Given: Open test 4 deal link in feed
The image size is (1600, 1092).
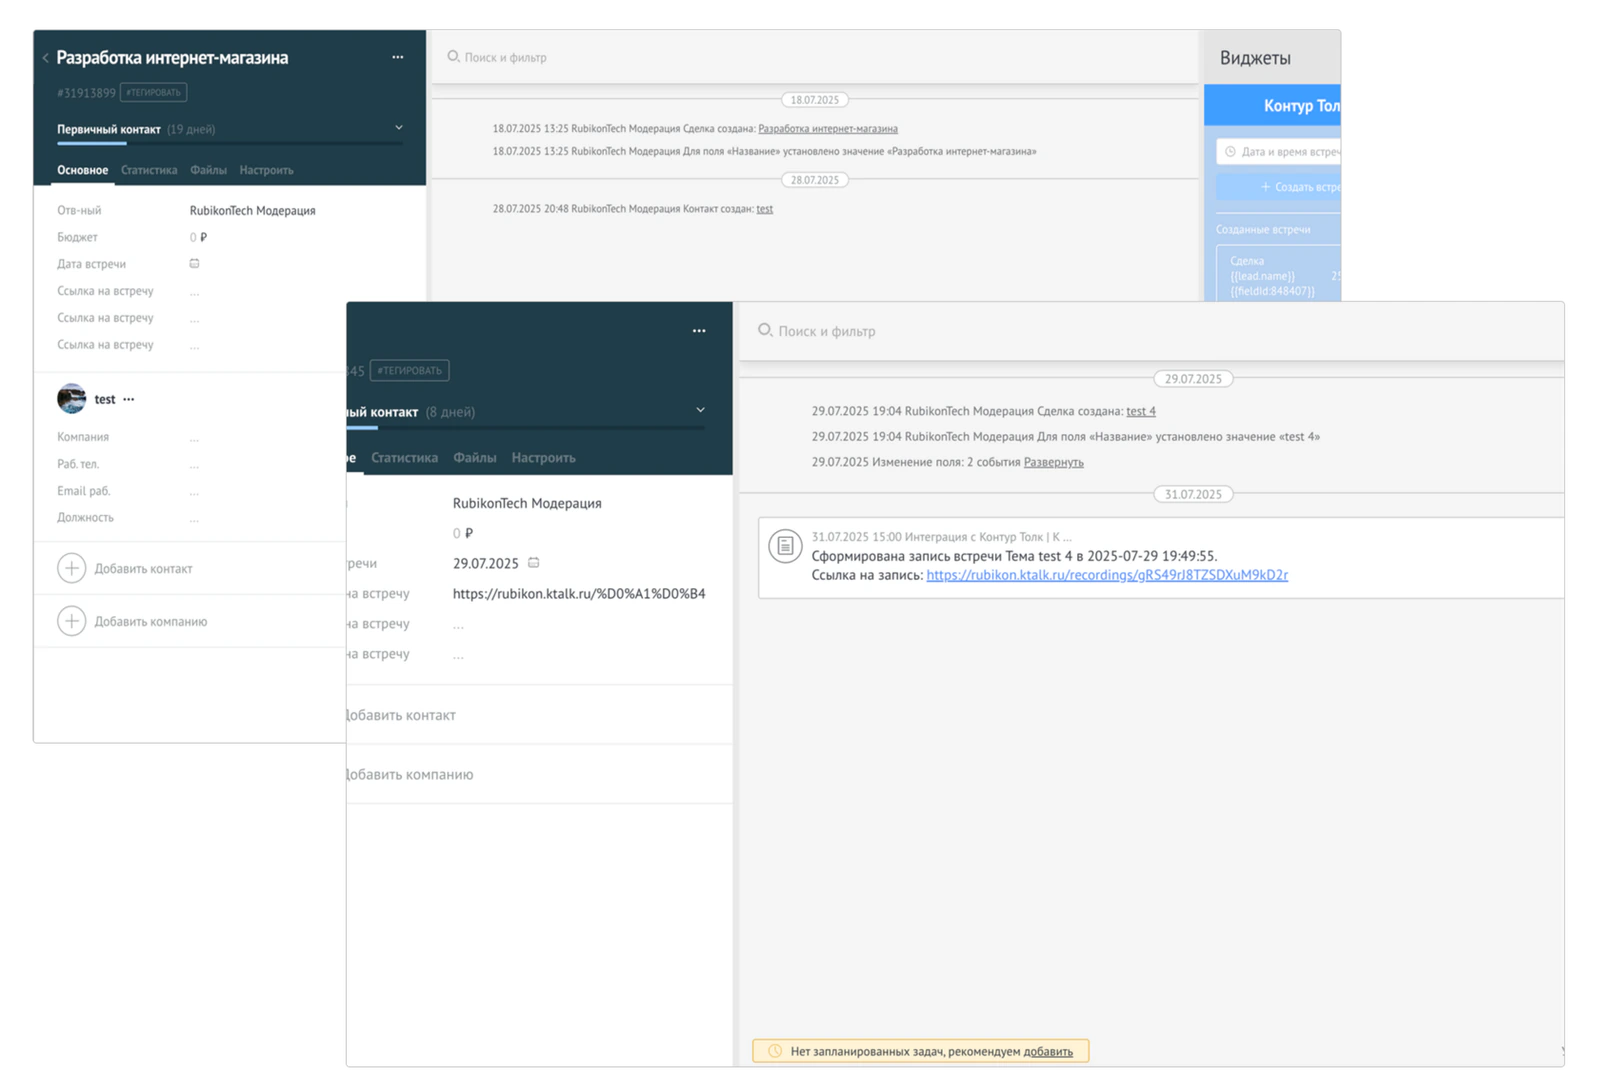Looking at the screenshot, I should tap(1141, 411).
